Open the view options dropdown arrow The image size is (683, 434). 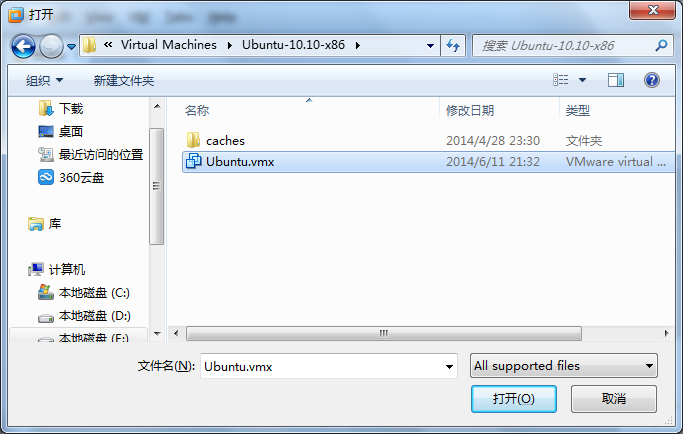click(582, 80)
